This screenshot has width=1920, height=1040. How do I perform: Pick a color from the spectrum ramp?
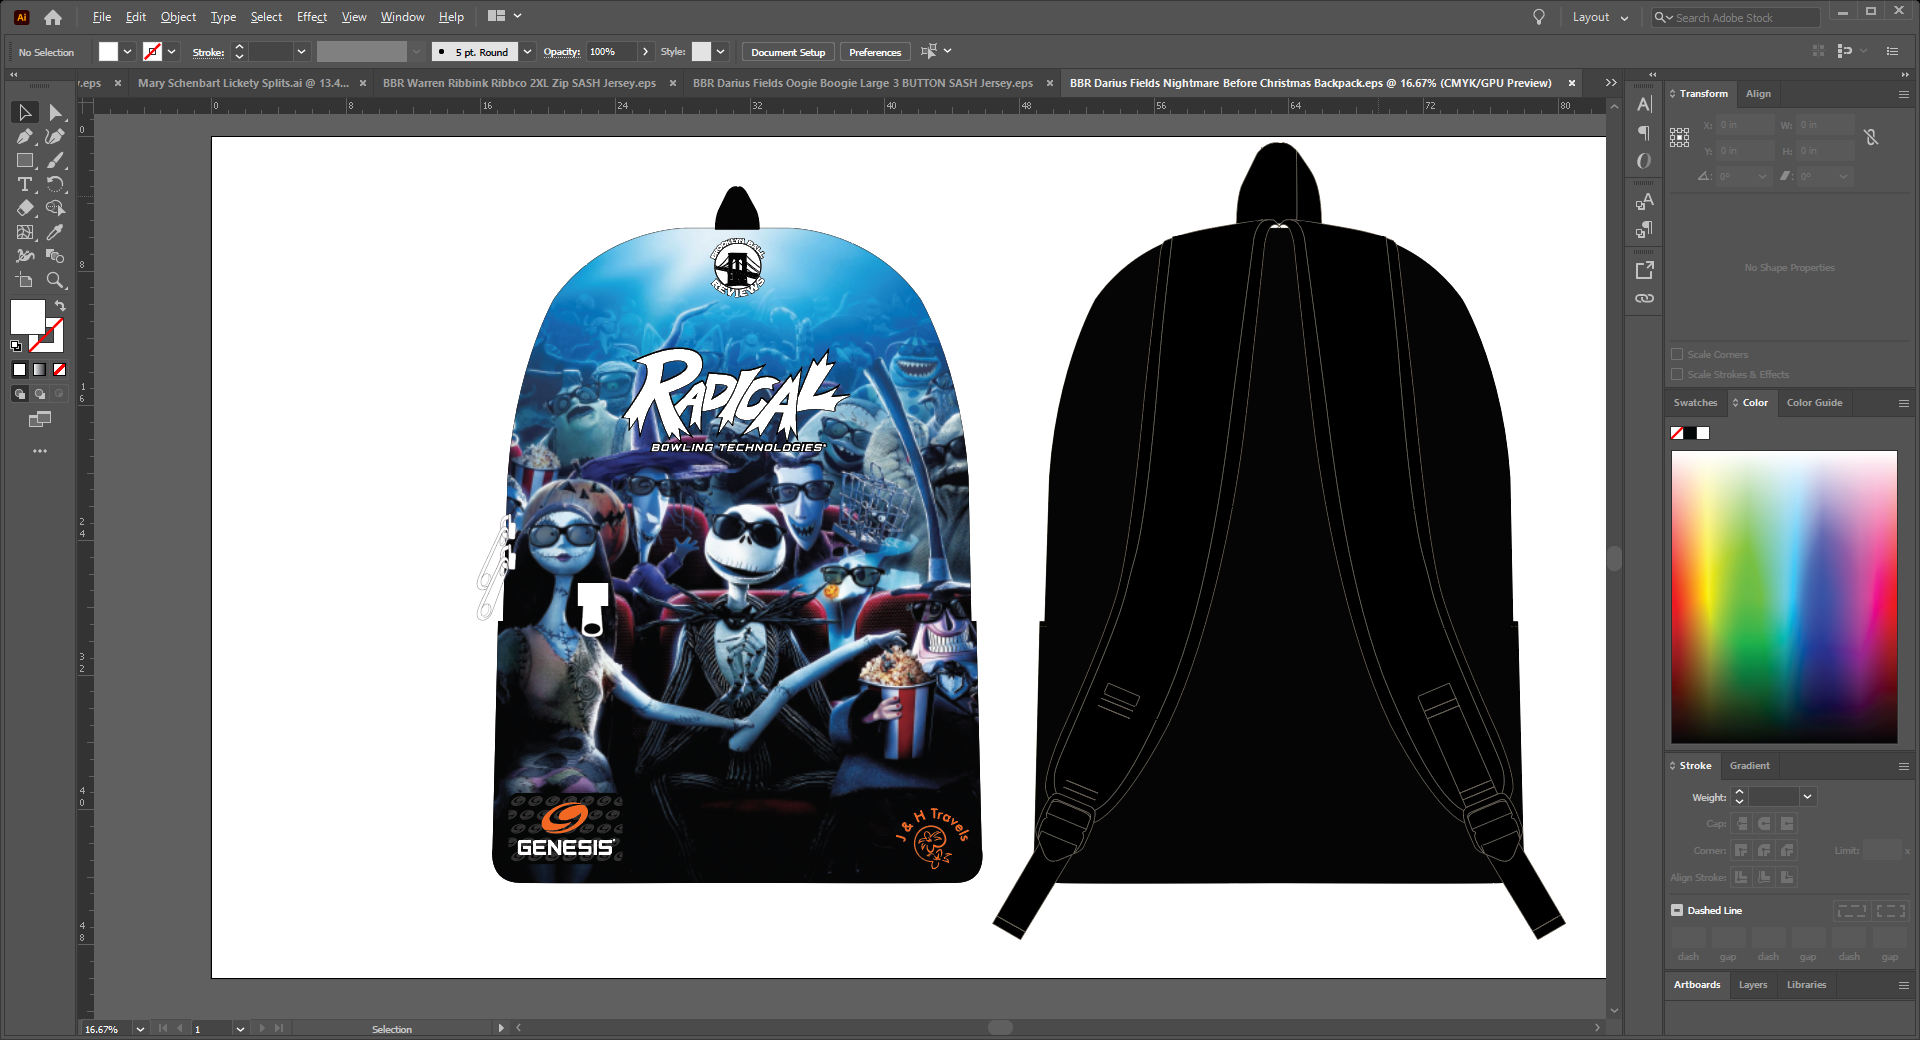1784,597
